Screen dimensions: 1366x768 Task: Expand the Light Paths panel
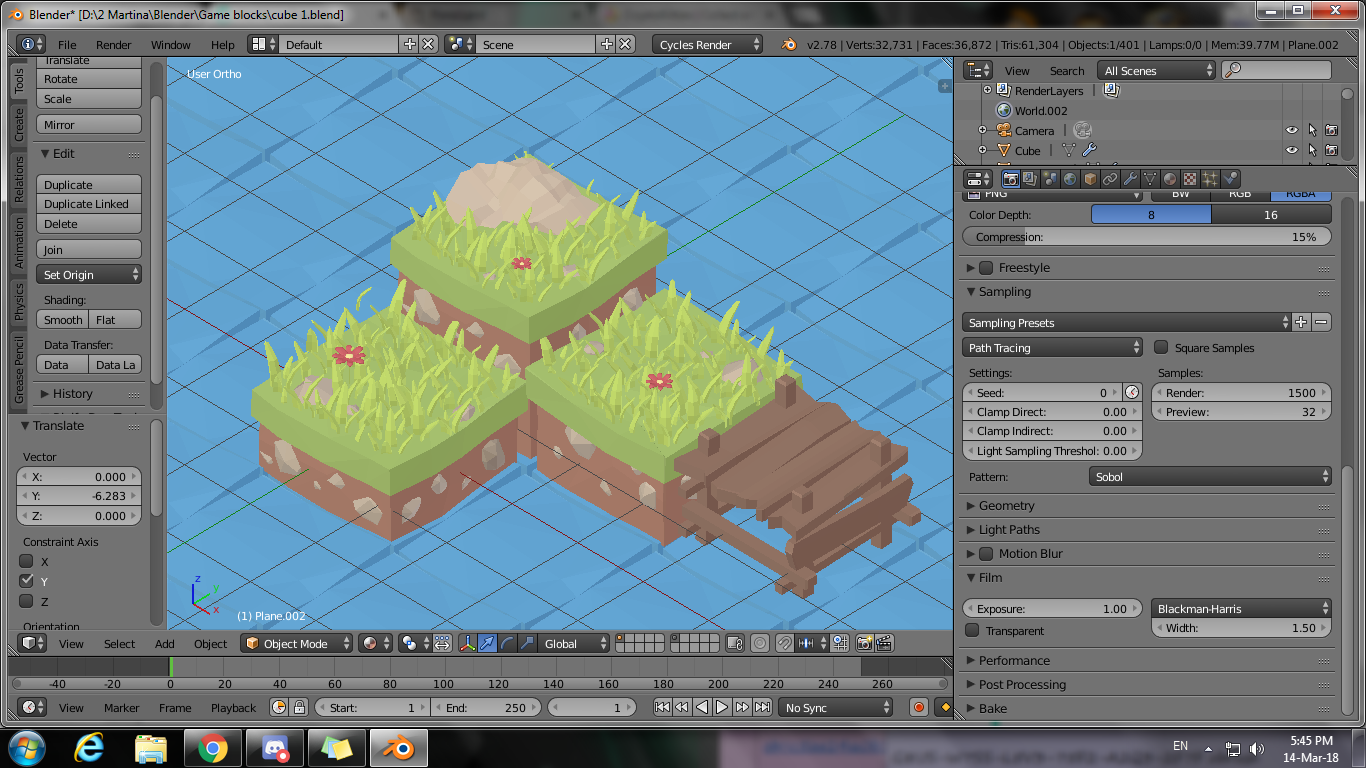point(1008,530)
